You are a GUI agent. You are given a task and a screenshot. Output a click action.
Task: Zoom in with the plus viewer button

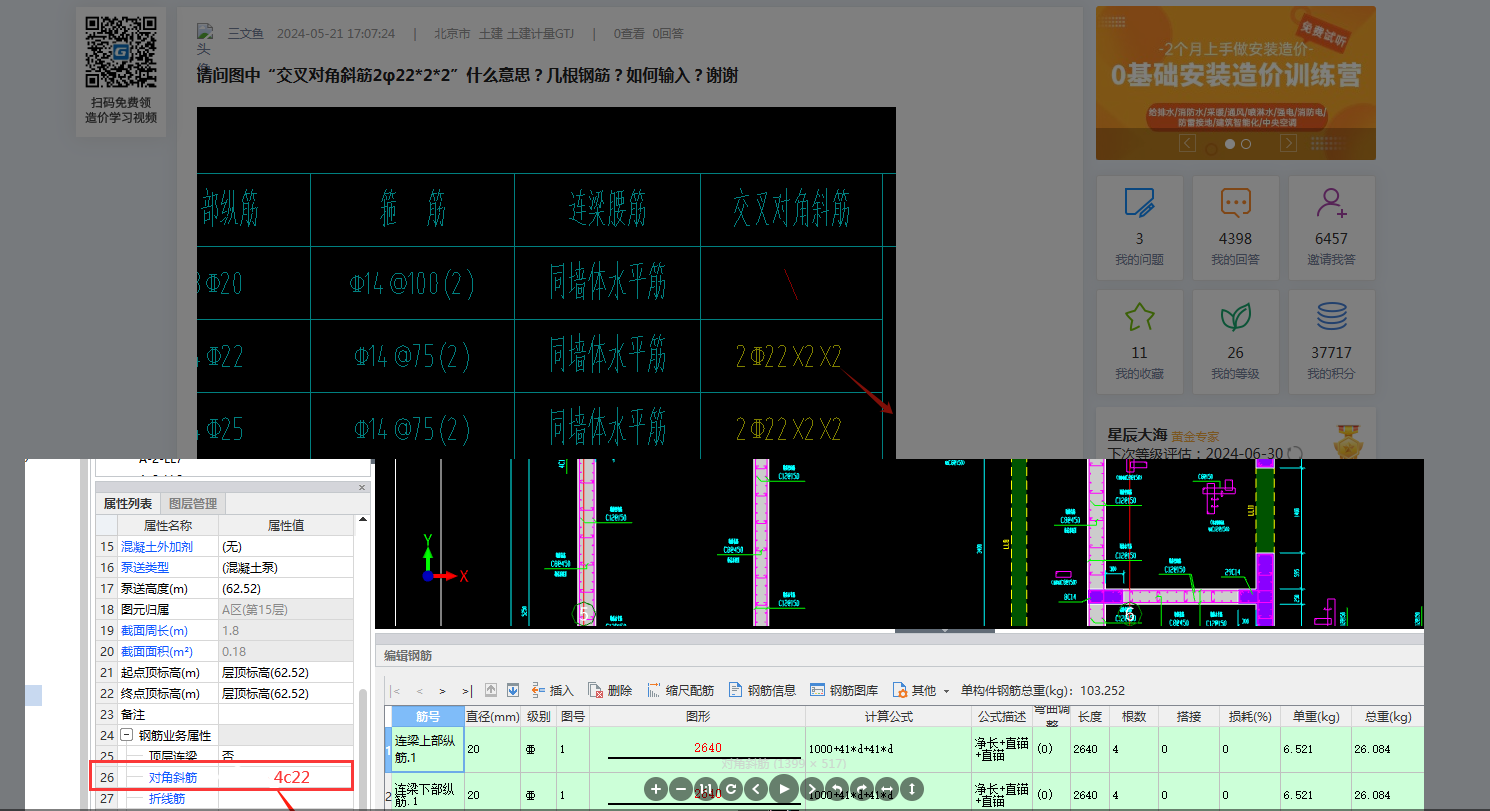tap(656, 789)
